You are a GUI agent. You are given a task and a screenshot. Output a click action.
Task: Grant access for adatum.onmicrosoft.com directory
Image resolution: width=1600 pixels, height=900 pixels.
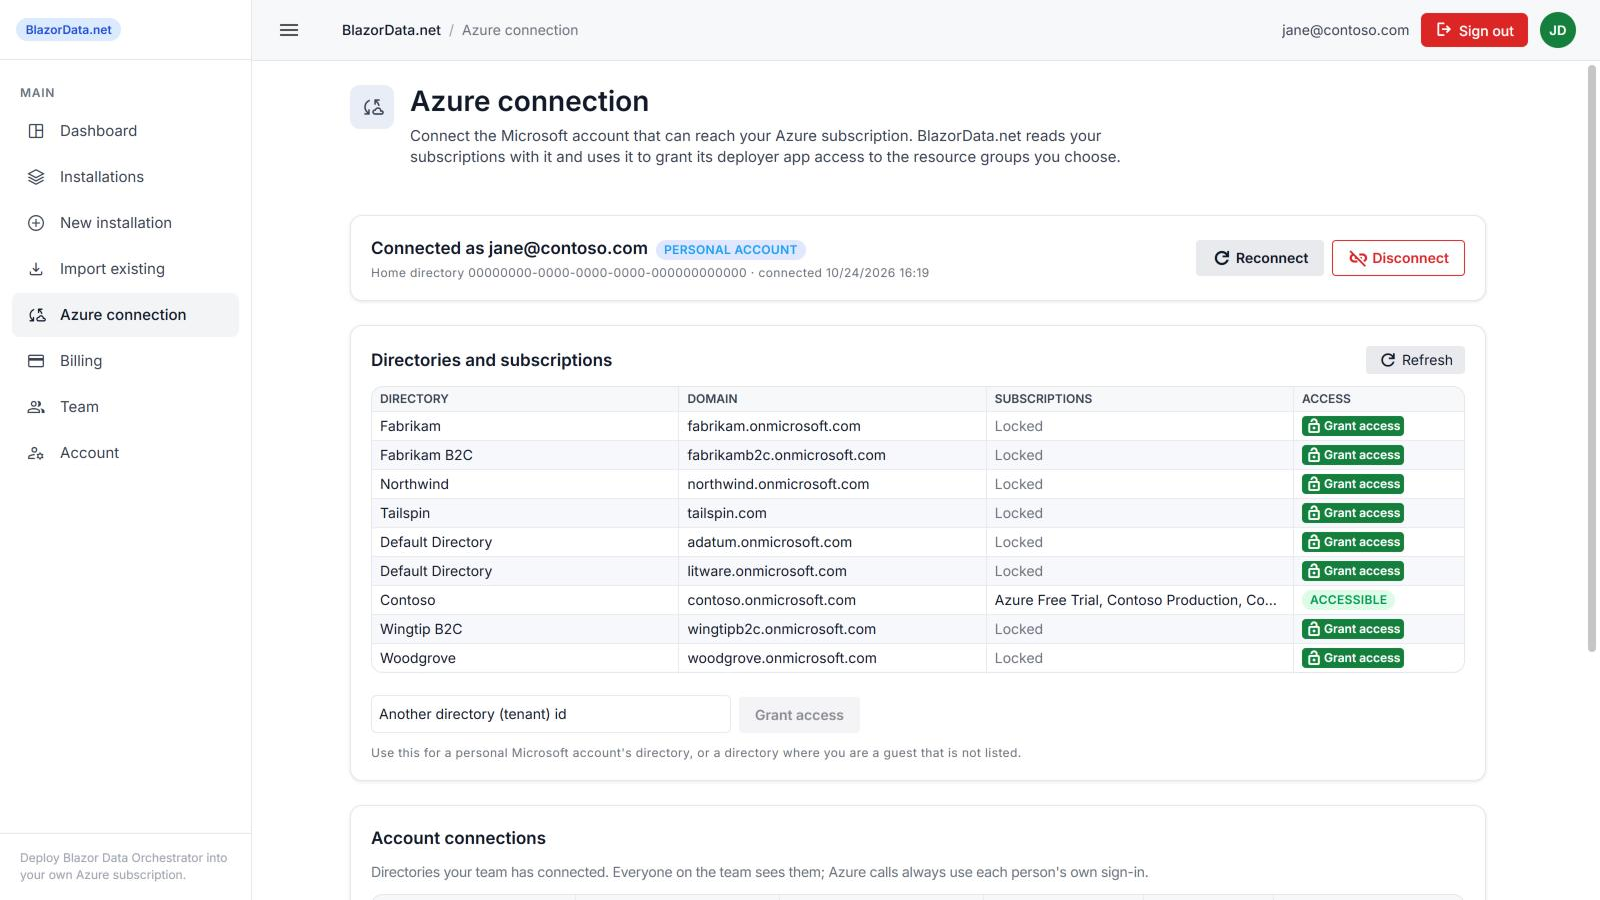point(1353,542)
